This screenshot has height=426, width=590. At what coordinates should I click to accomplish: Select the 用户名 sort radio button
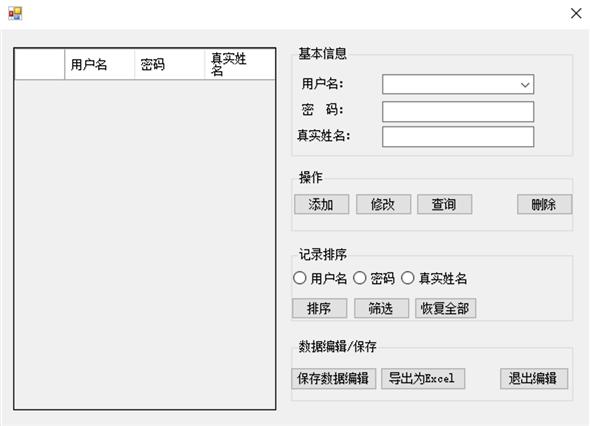(x=300, y=278)
